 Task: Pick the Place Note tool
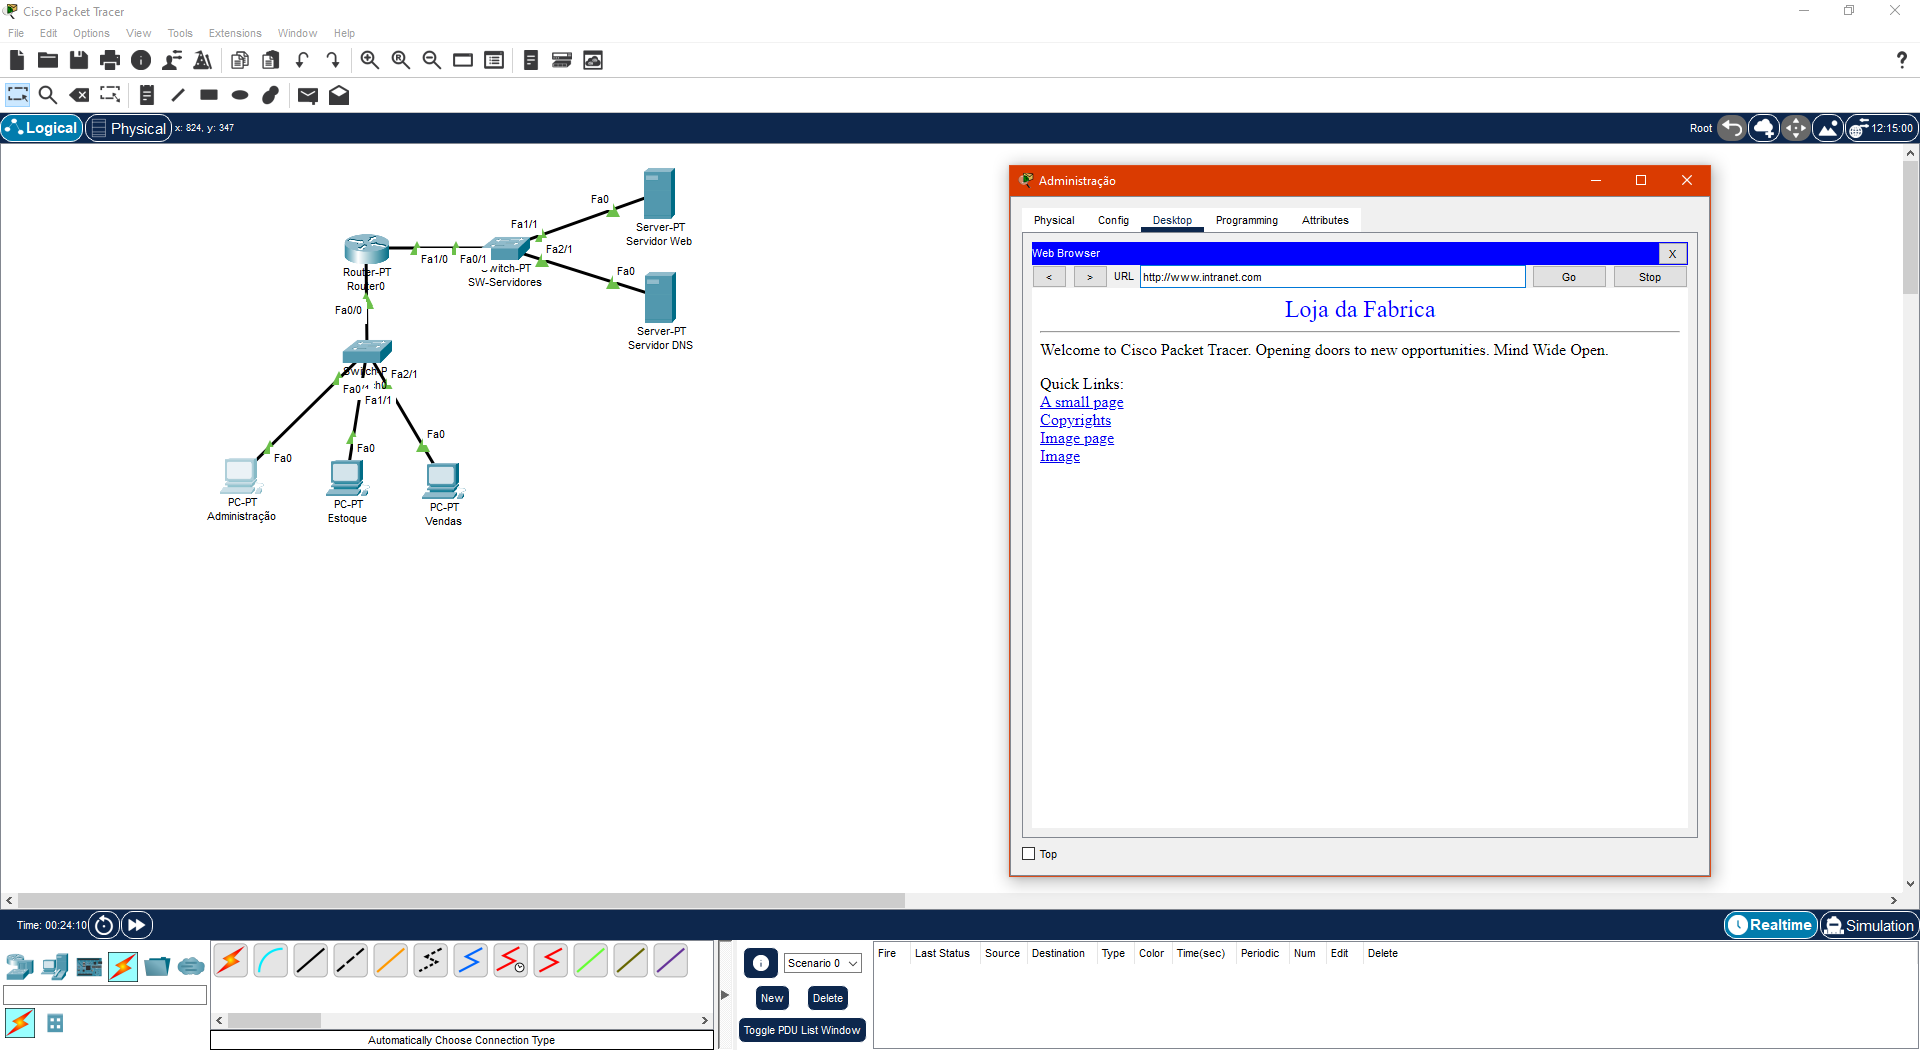(x=146, y=95)
